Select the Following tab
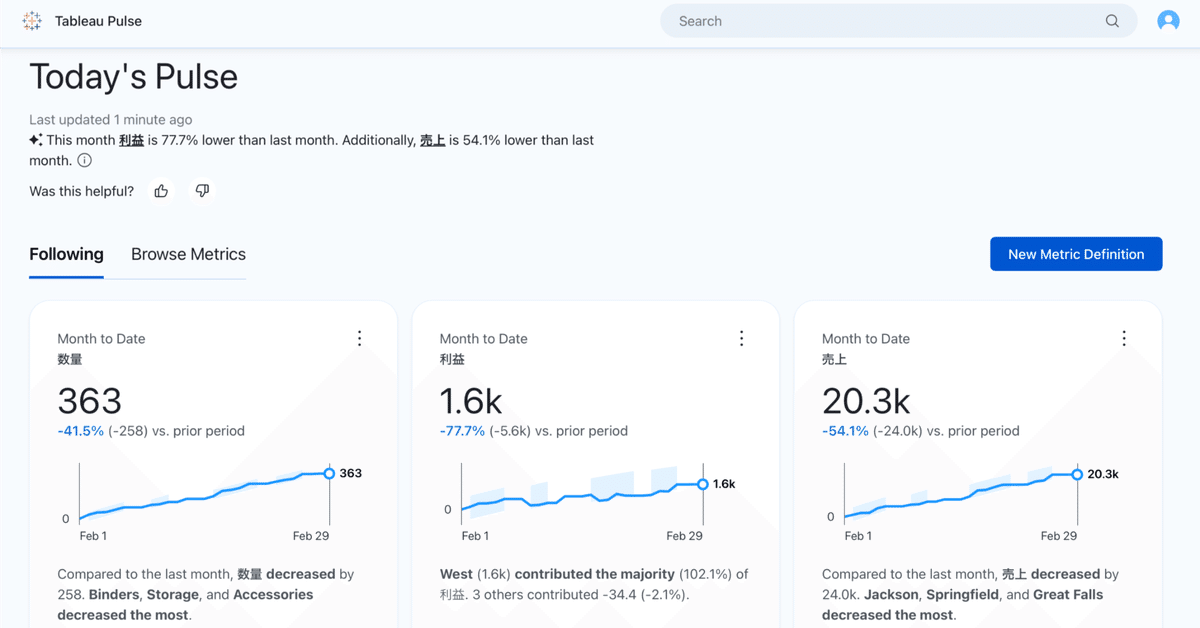 66,254
